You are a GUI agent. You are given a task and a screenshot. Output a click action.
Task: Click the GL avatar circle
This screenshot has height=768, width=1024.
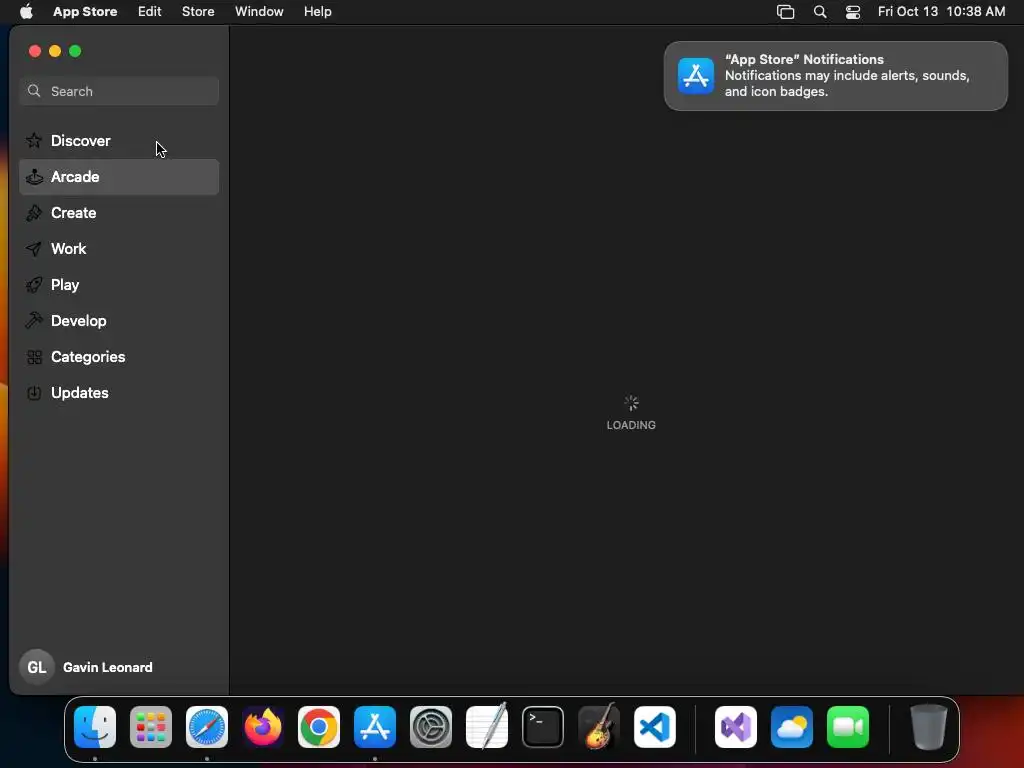37,667
